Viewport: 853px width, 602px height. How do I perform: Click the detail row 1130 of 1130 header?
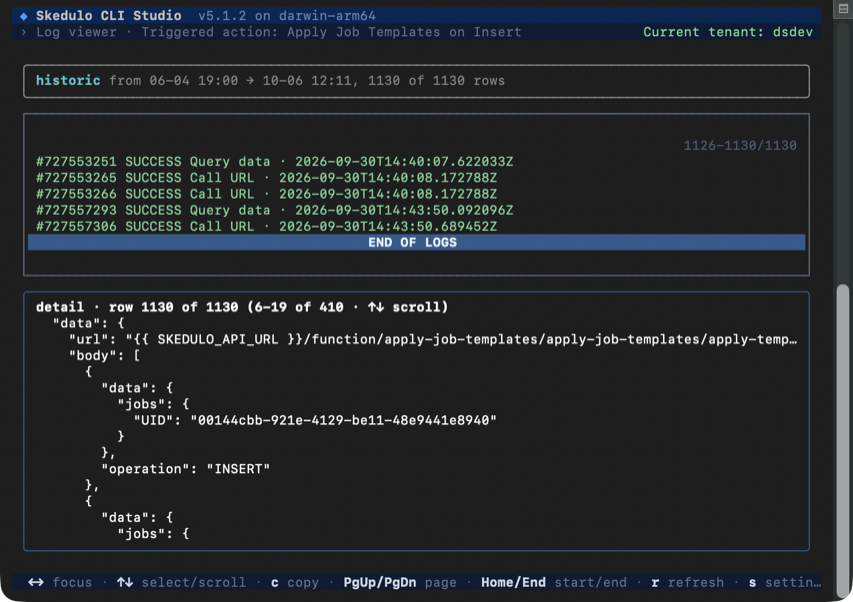click(x=242, y=307)
